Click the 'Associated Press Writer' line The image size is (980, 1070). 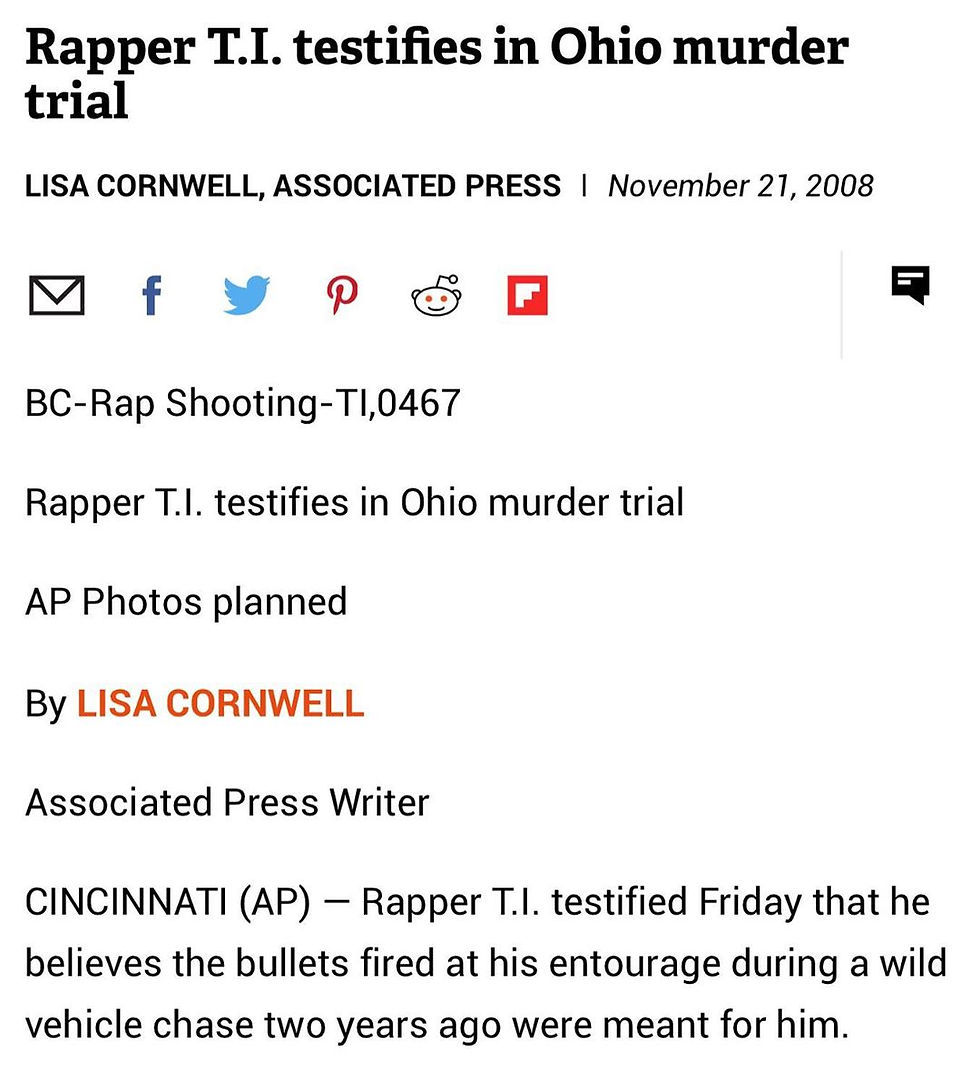227,802
